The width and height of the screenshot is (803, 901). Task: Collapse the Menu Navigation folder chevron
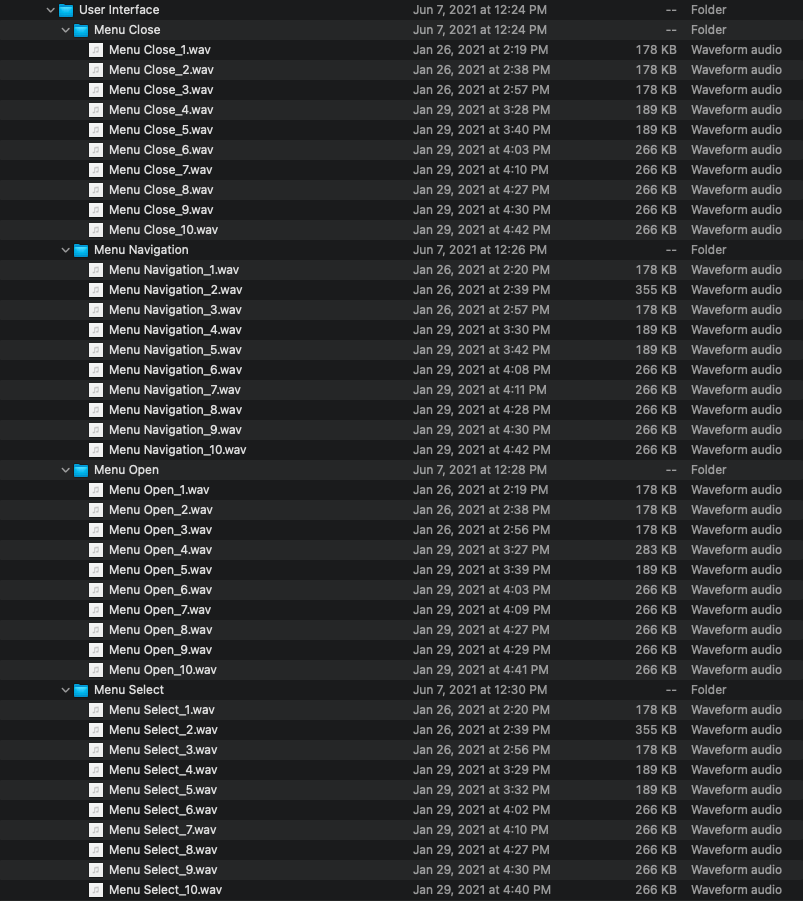66,250
